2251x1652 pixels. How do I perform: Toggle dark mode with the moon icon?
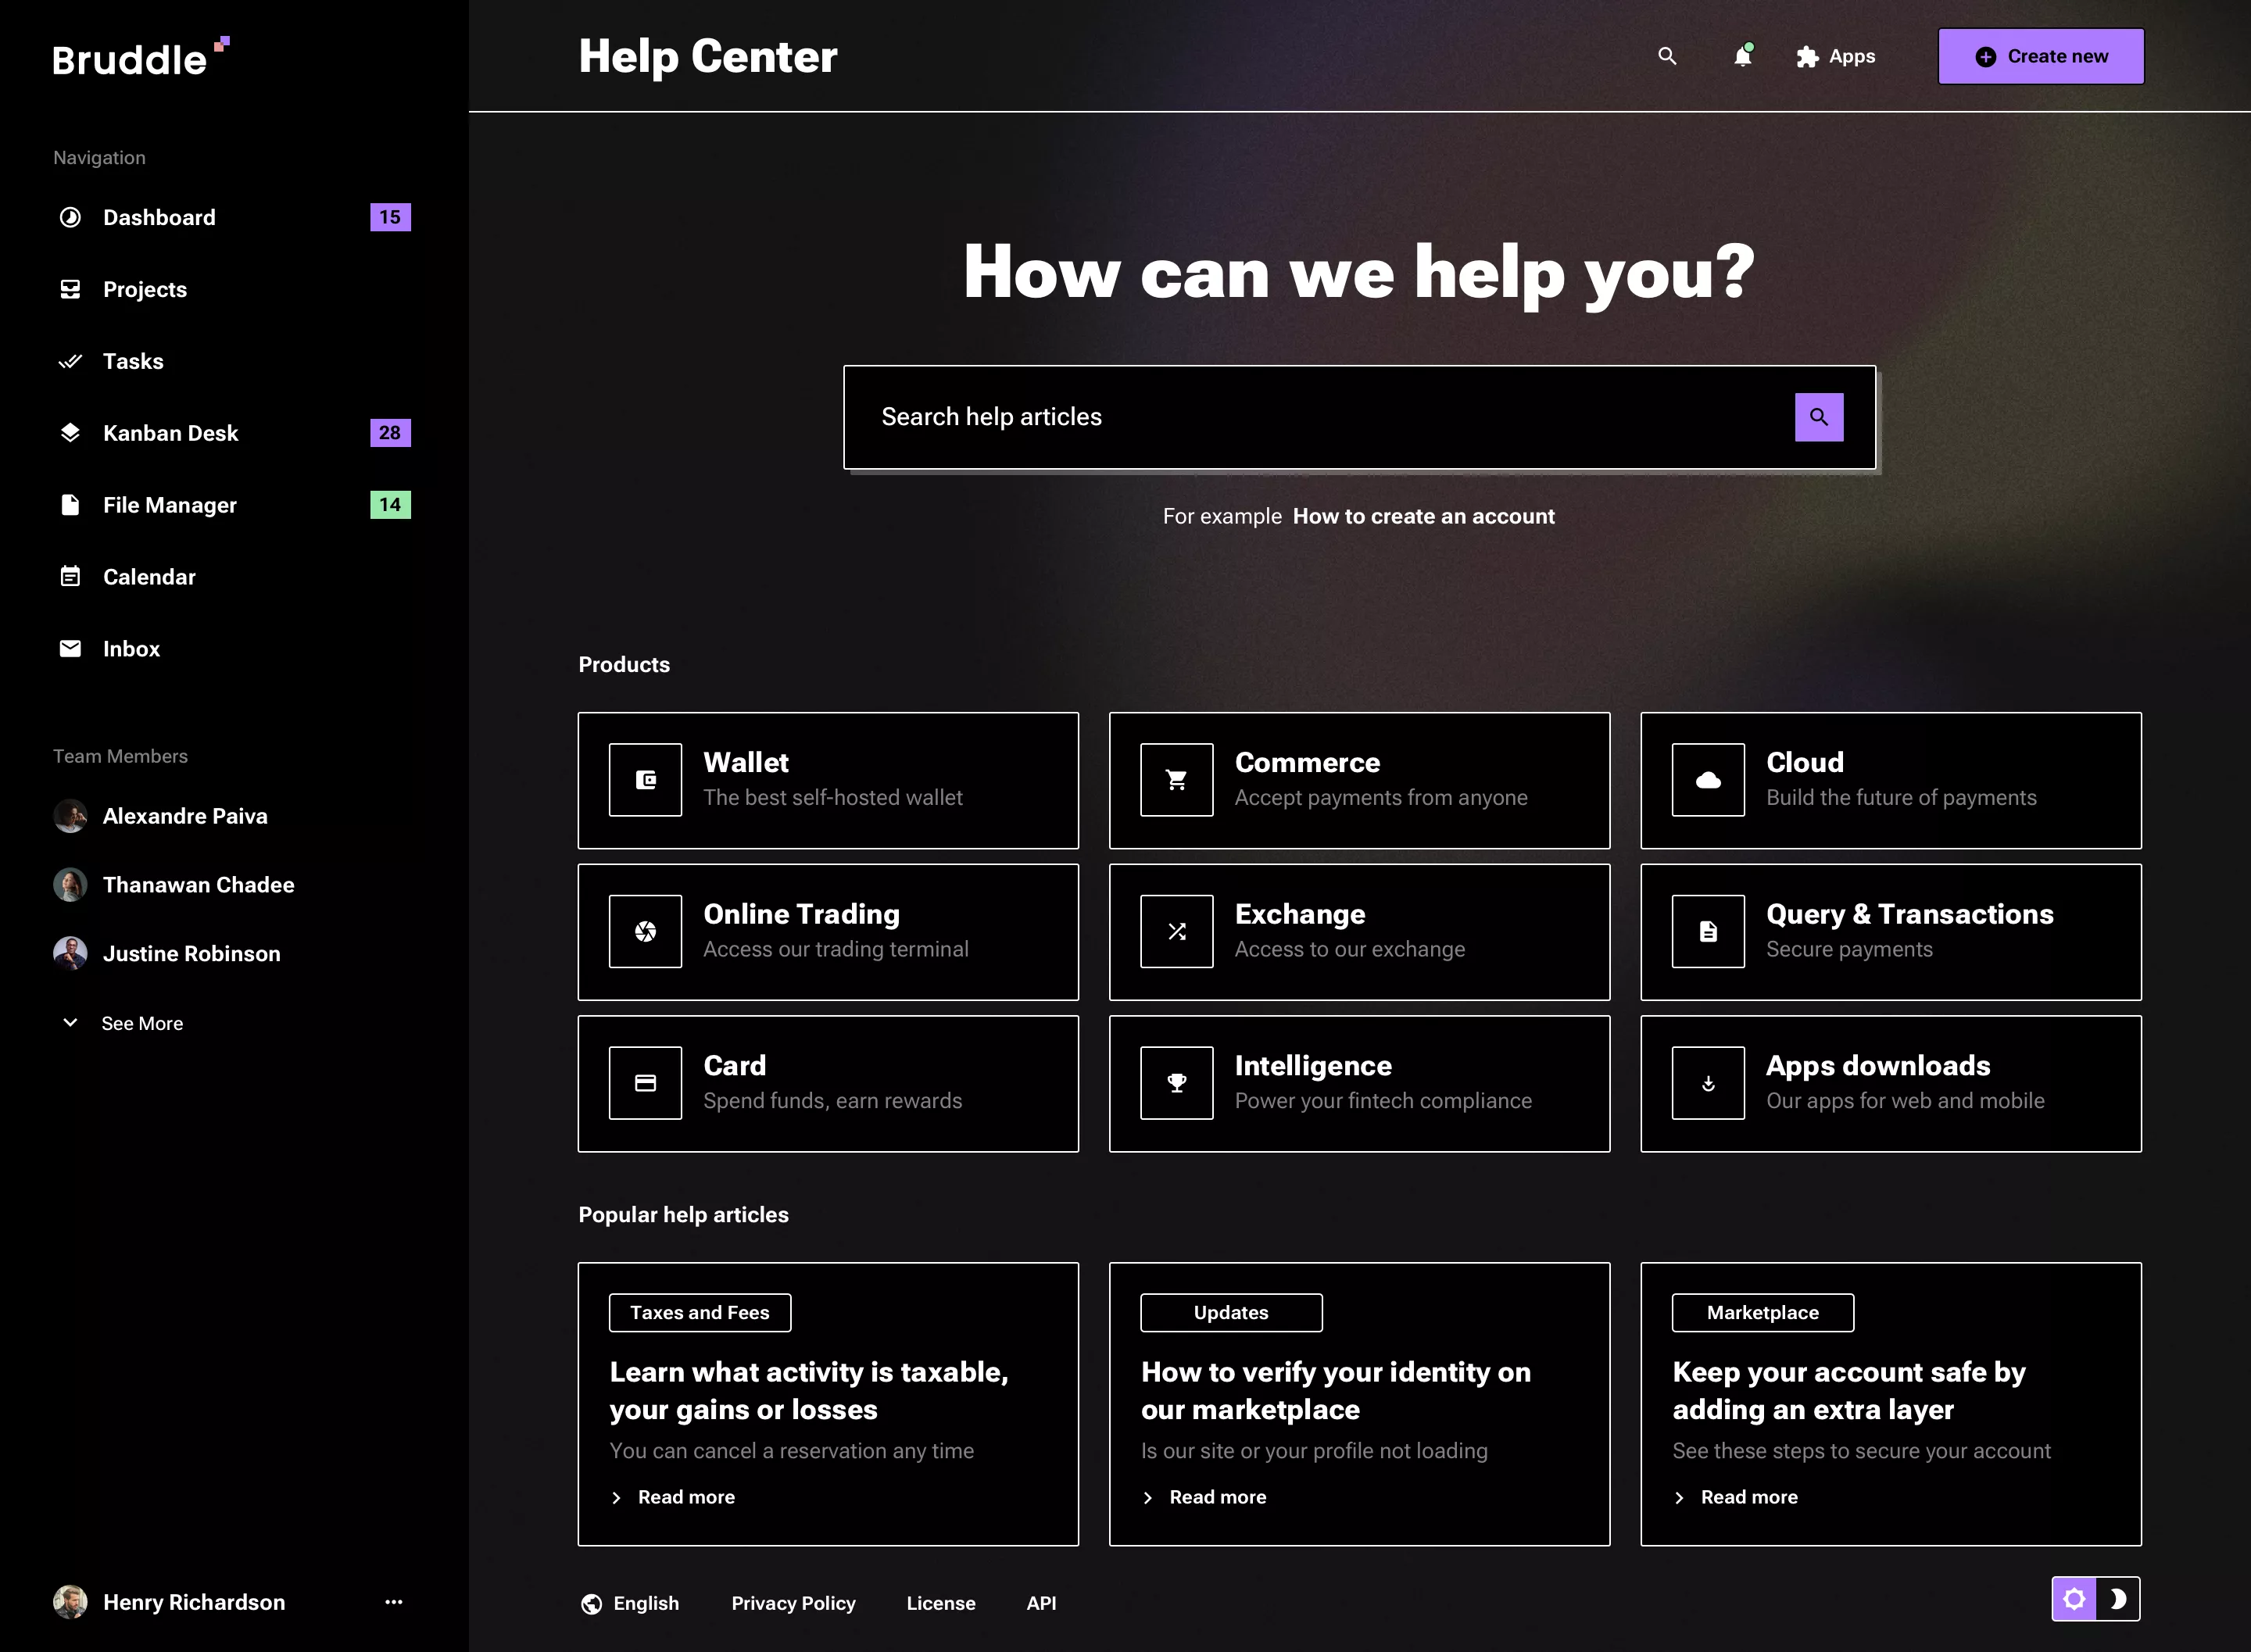[2118, 1599]
